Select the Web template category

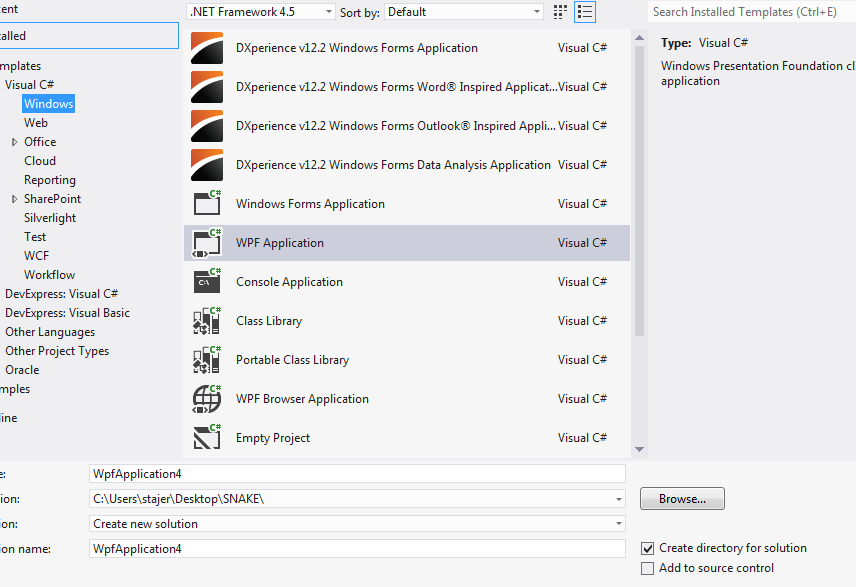tap(35, 122)
